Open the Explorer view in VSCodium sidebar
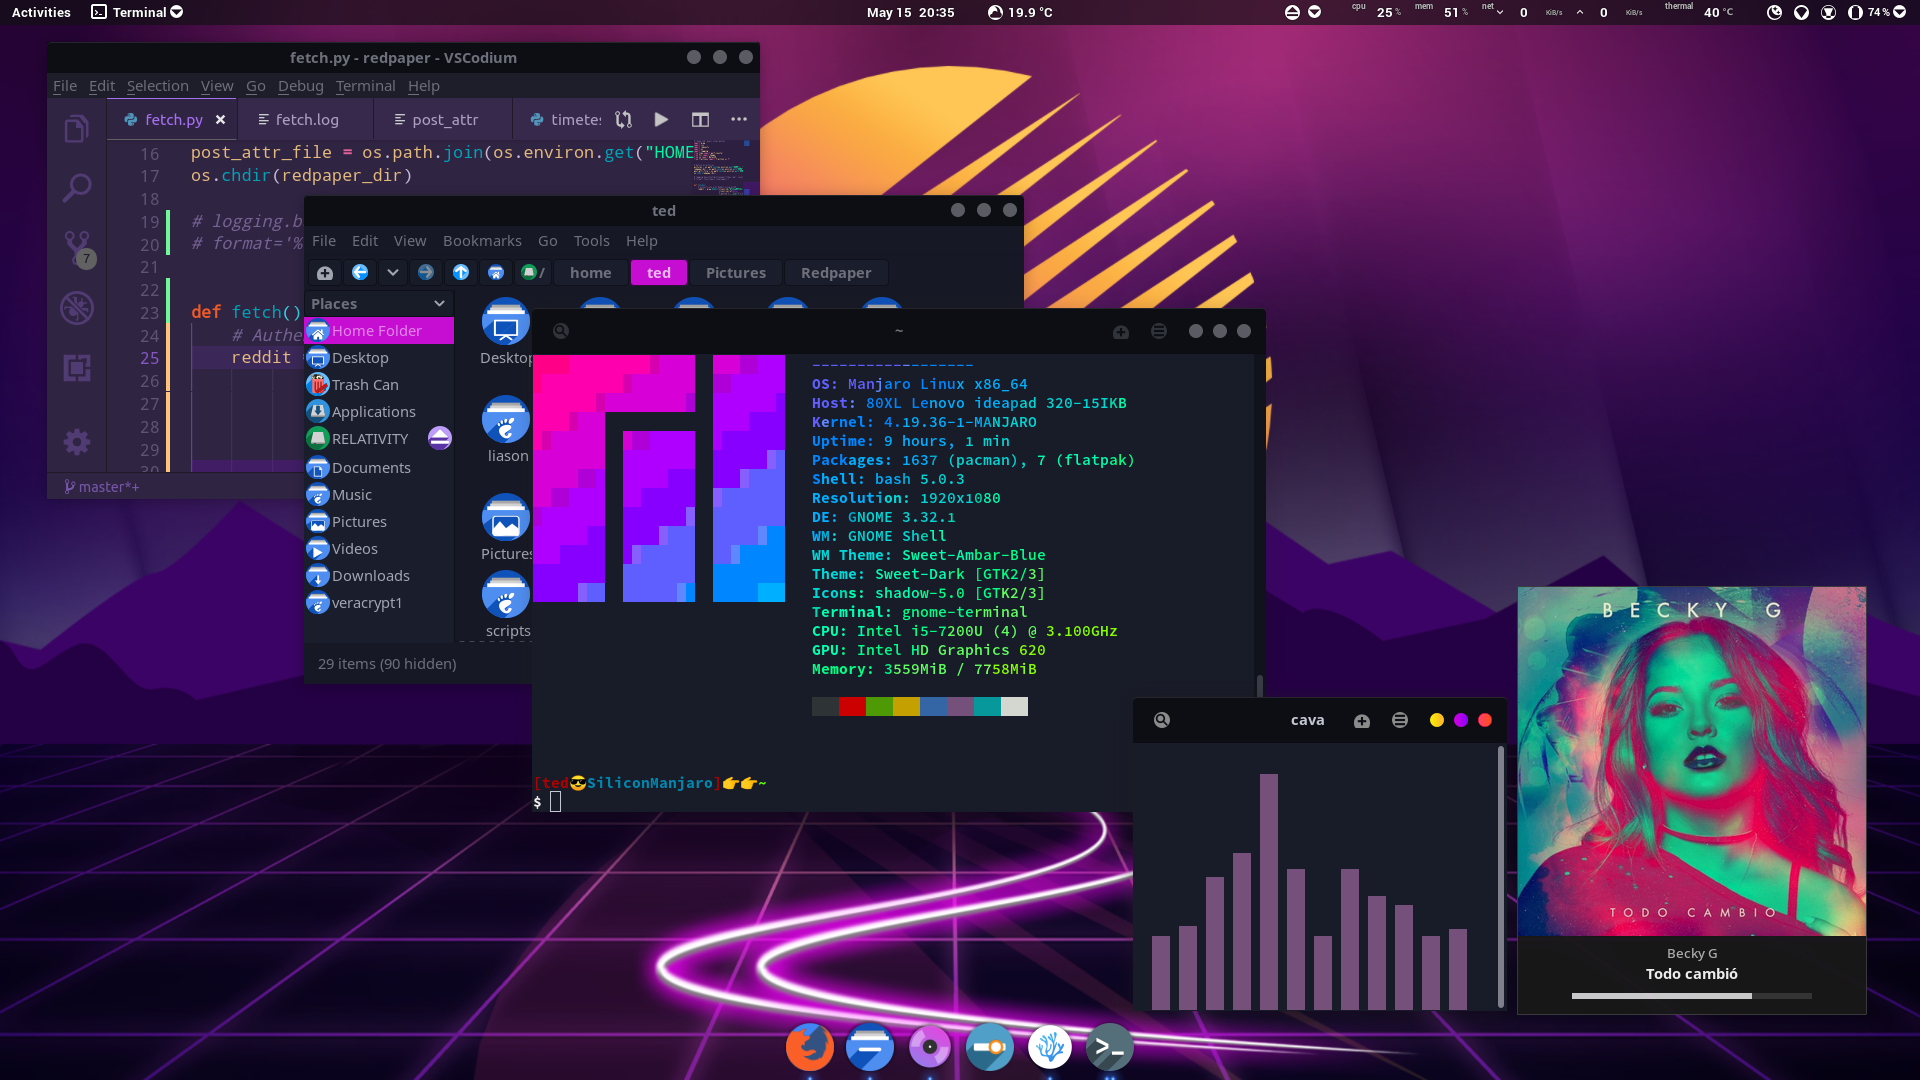The width and height of the screenshot is (1920, 1080). pos(77,128)
